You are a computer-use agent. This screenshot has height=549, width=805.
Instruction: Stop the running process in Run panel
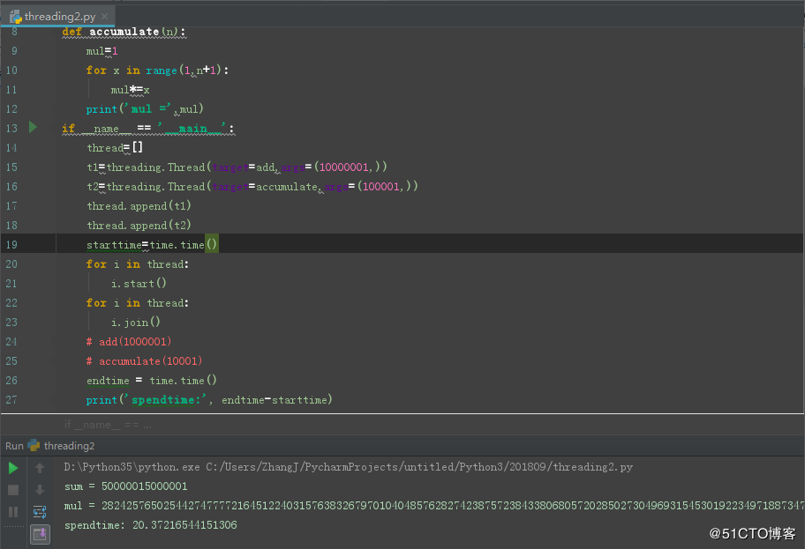(13, 490)
